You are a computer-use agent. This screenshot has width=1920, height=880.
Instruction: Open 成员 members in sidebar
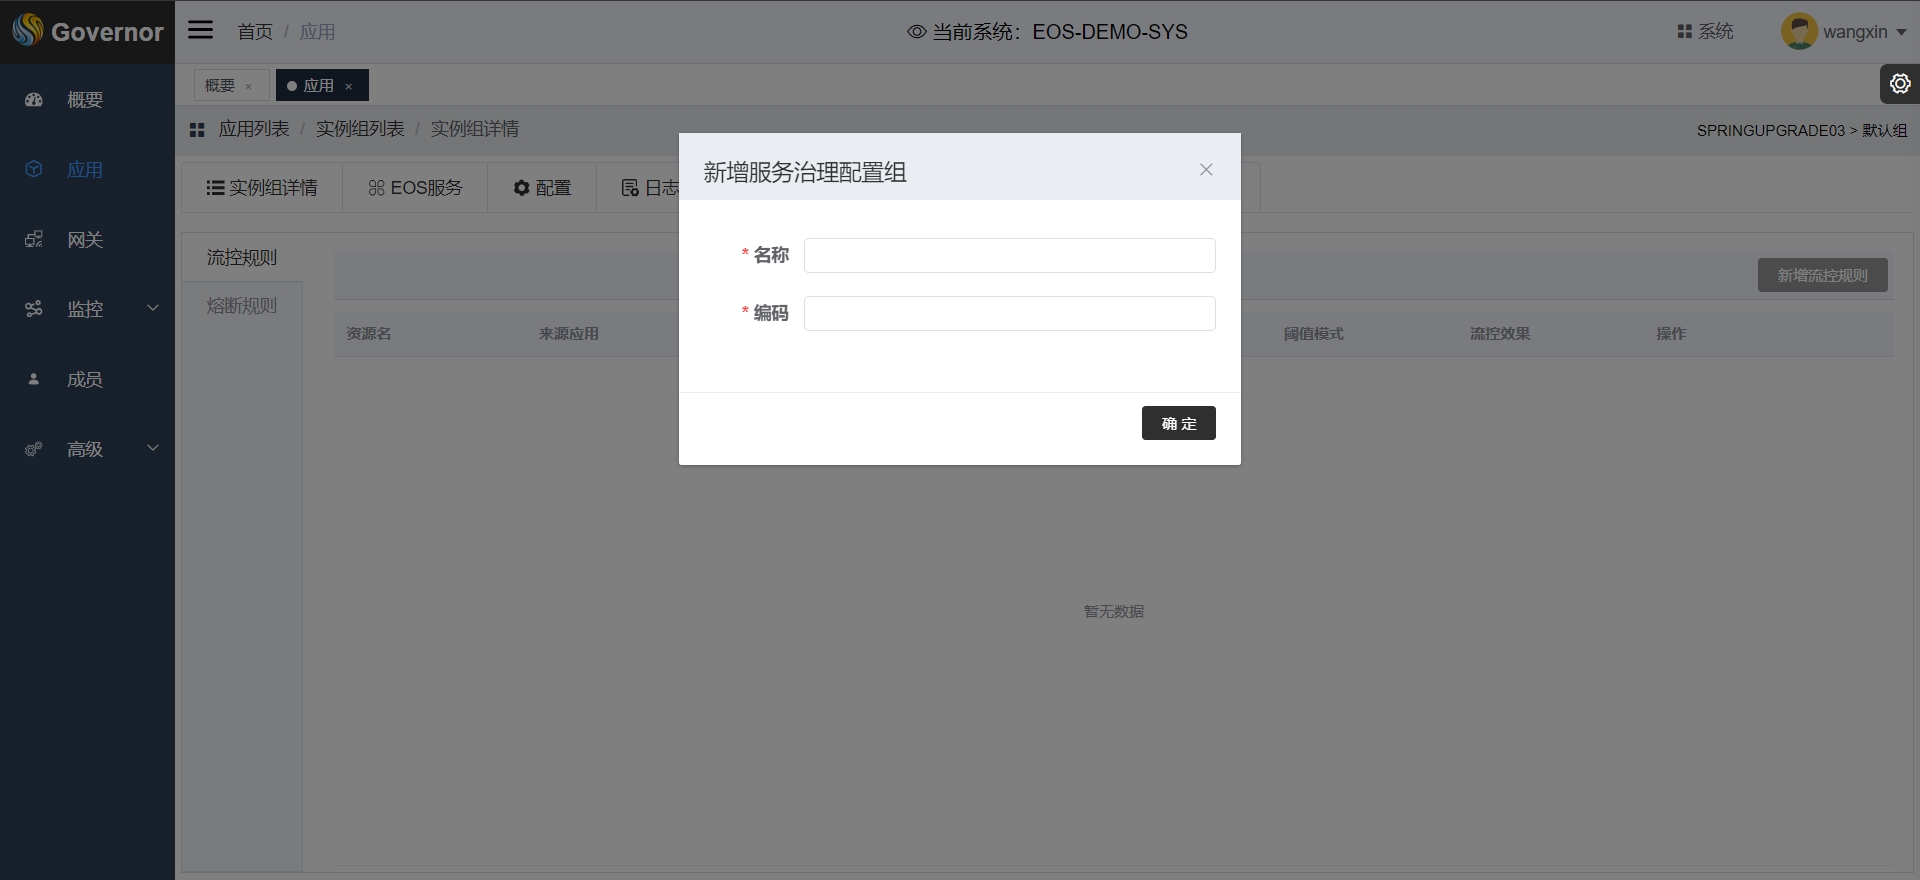pos(85,380)
